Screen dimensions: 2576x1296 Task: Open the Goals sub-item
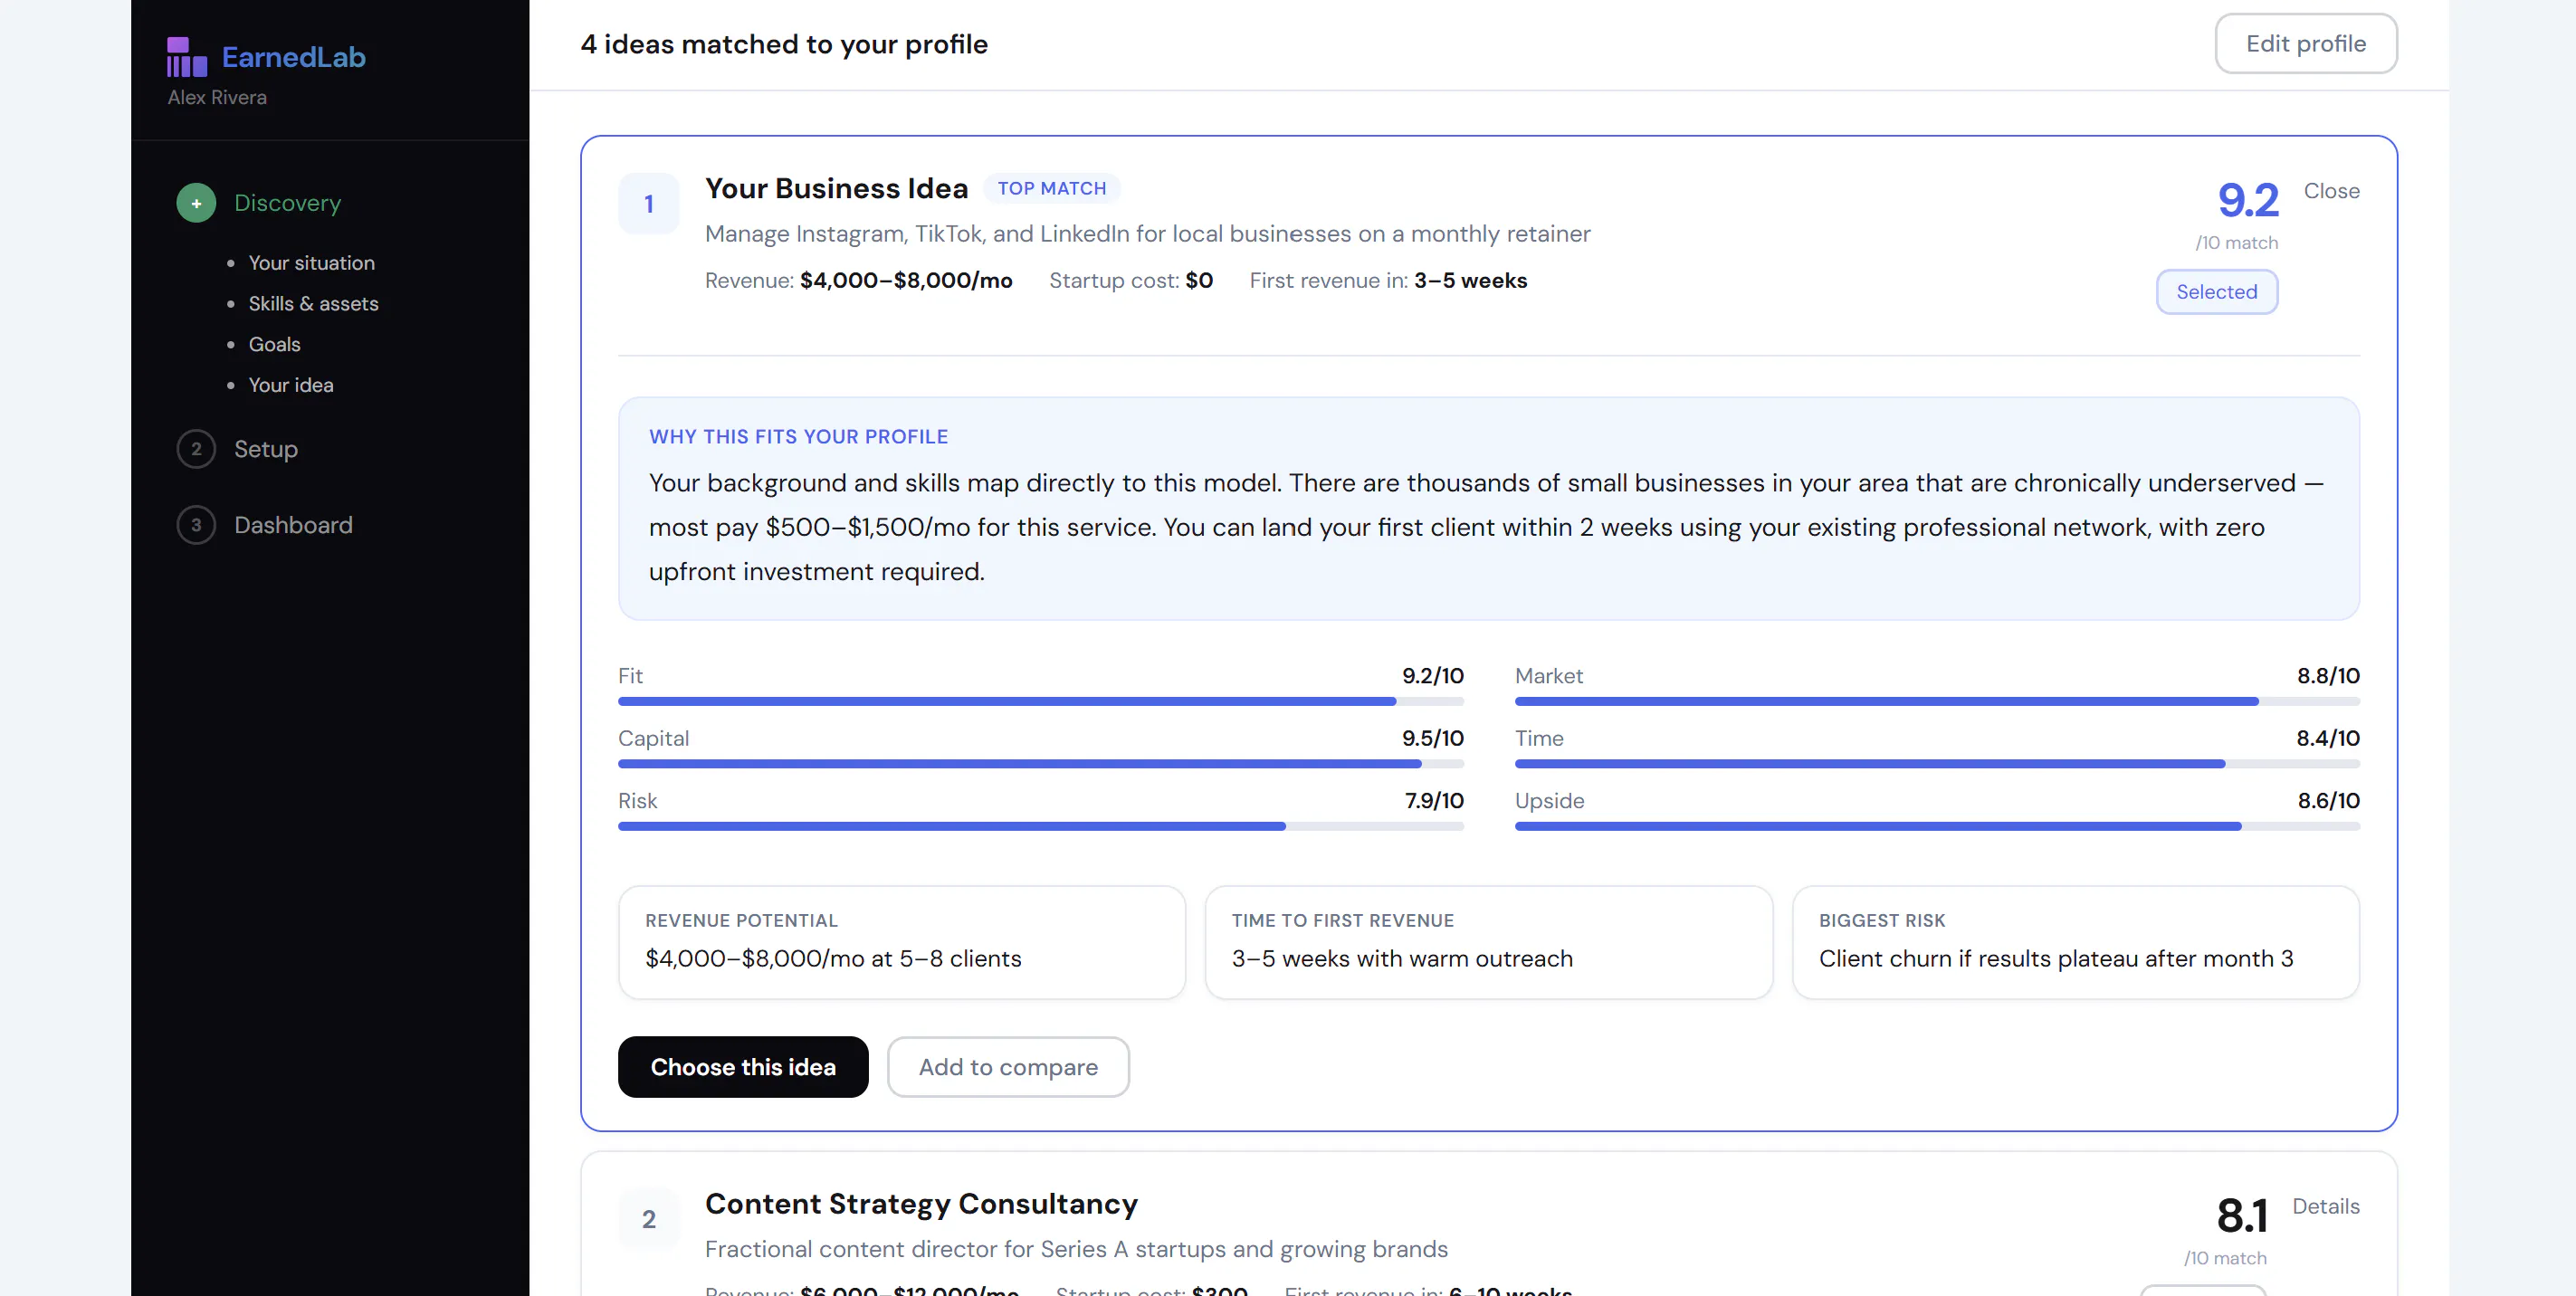(x=274, y=344)
